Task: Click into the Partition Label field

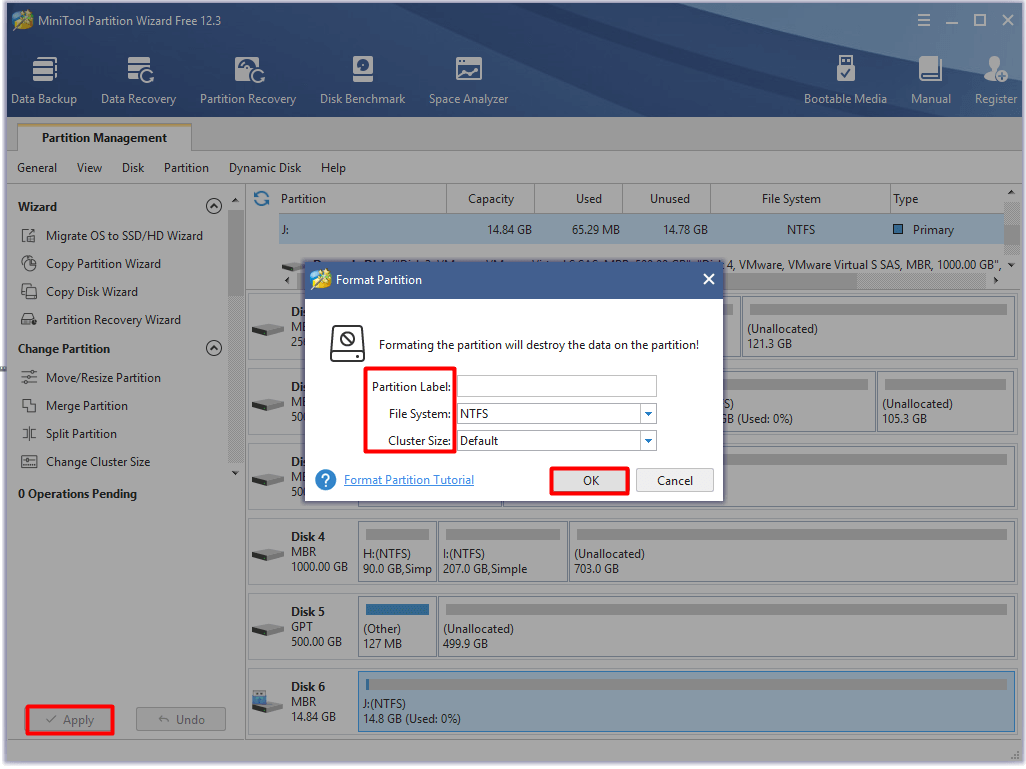Action: [x=556, y=386]
